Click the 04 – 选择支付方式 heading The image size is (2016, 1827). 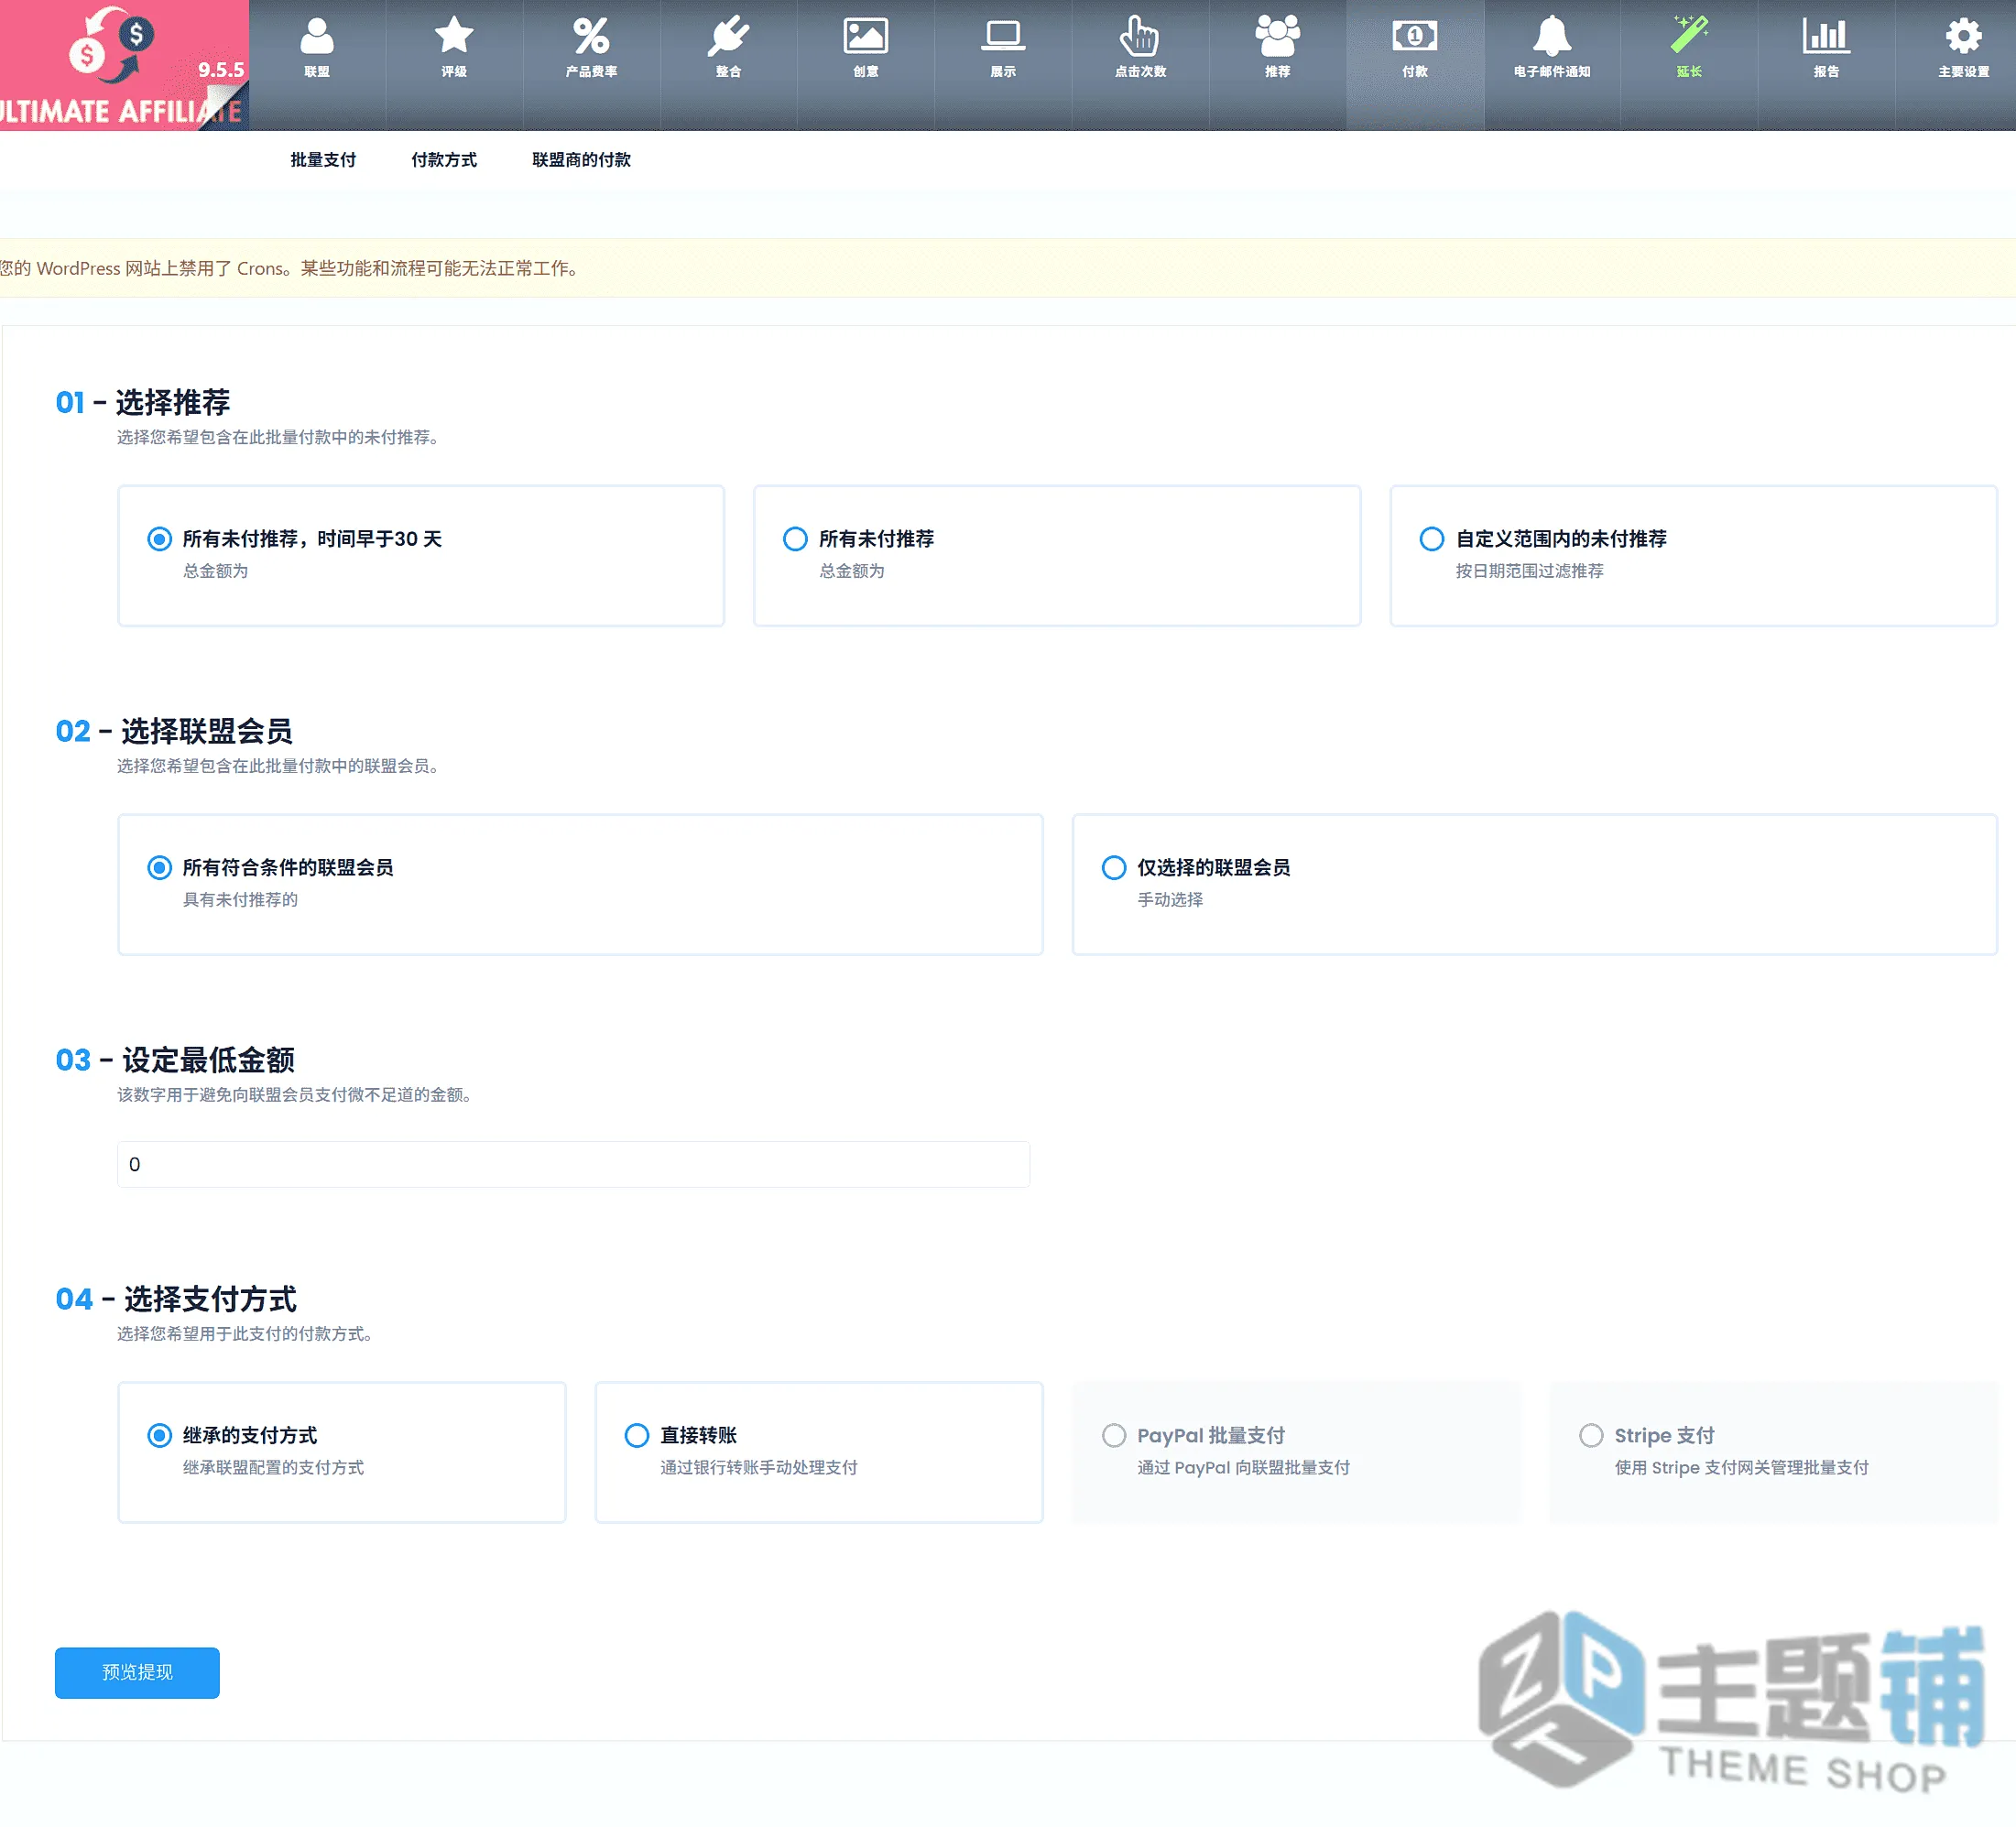(176, 1299)
